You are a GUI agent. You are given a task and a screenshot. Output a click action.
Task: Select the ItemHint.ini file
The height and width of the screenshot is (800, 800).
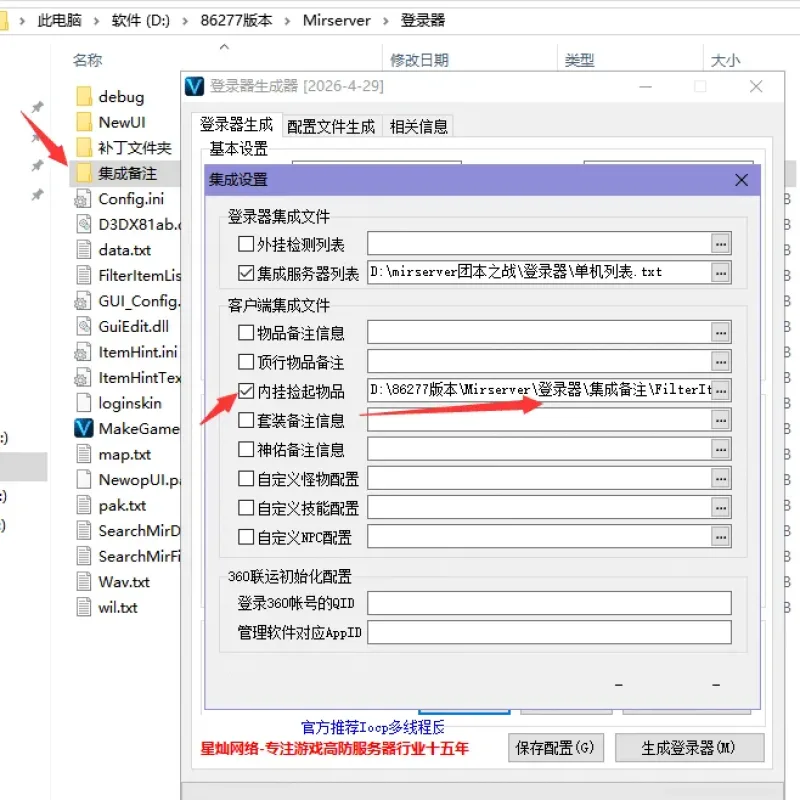138,352
